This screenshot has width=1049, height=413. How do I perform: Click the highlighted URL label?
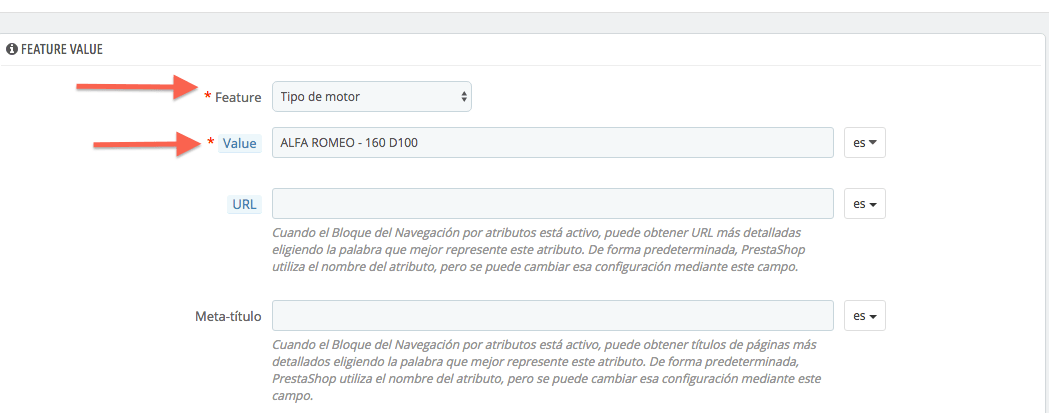pos(244,204)
